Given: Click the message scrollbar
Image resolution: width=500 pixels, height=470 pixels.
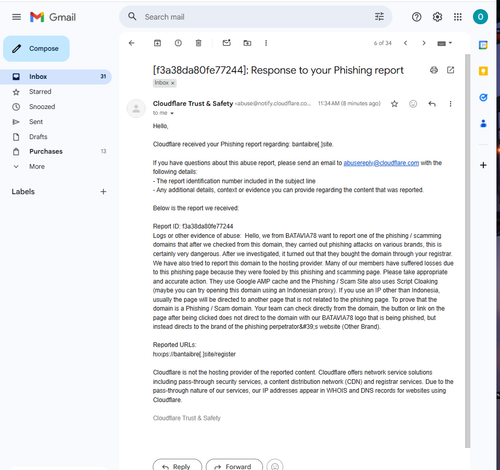Looking at the screenshot, I should click(467, 251).
